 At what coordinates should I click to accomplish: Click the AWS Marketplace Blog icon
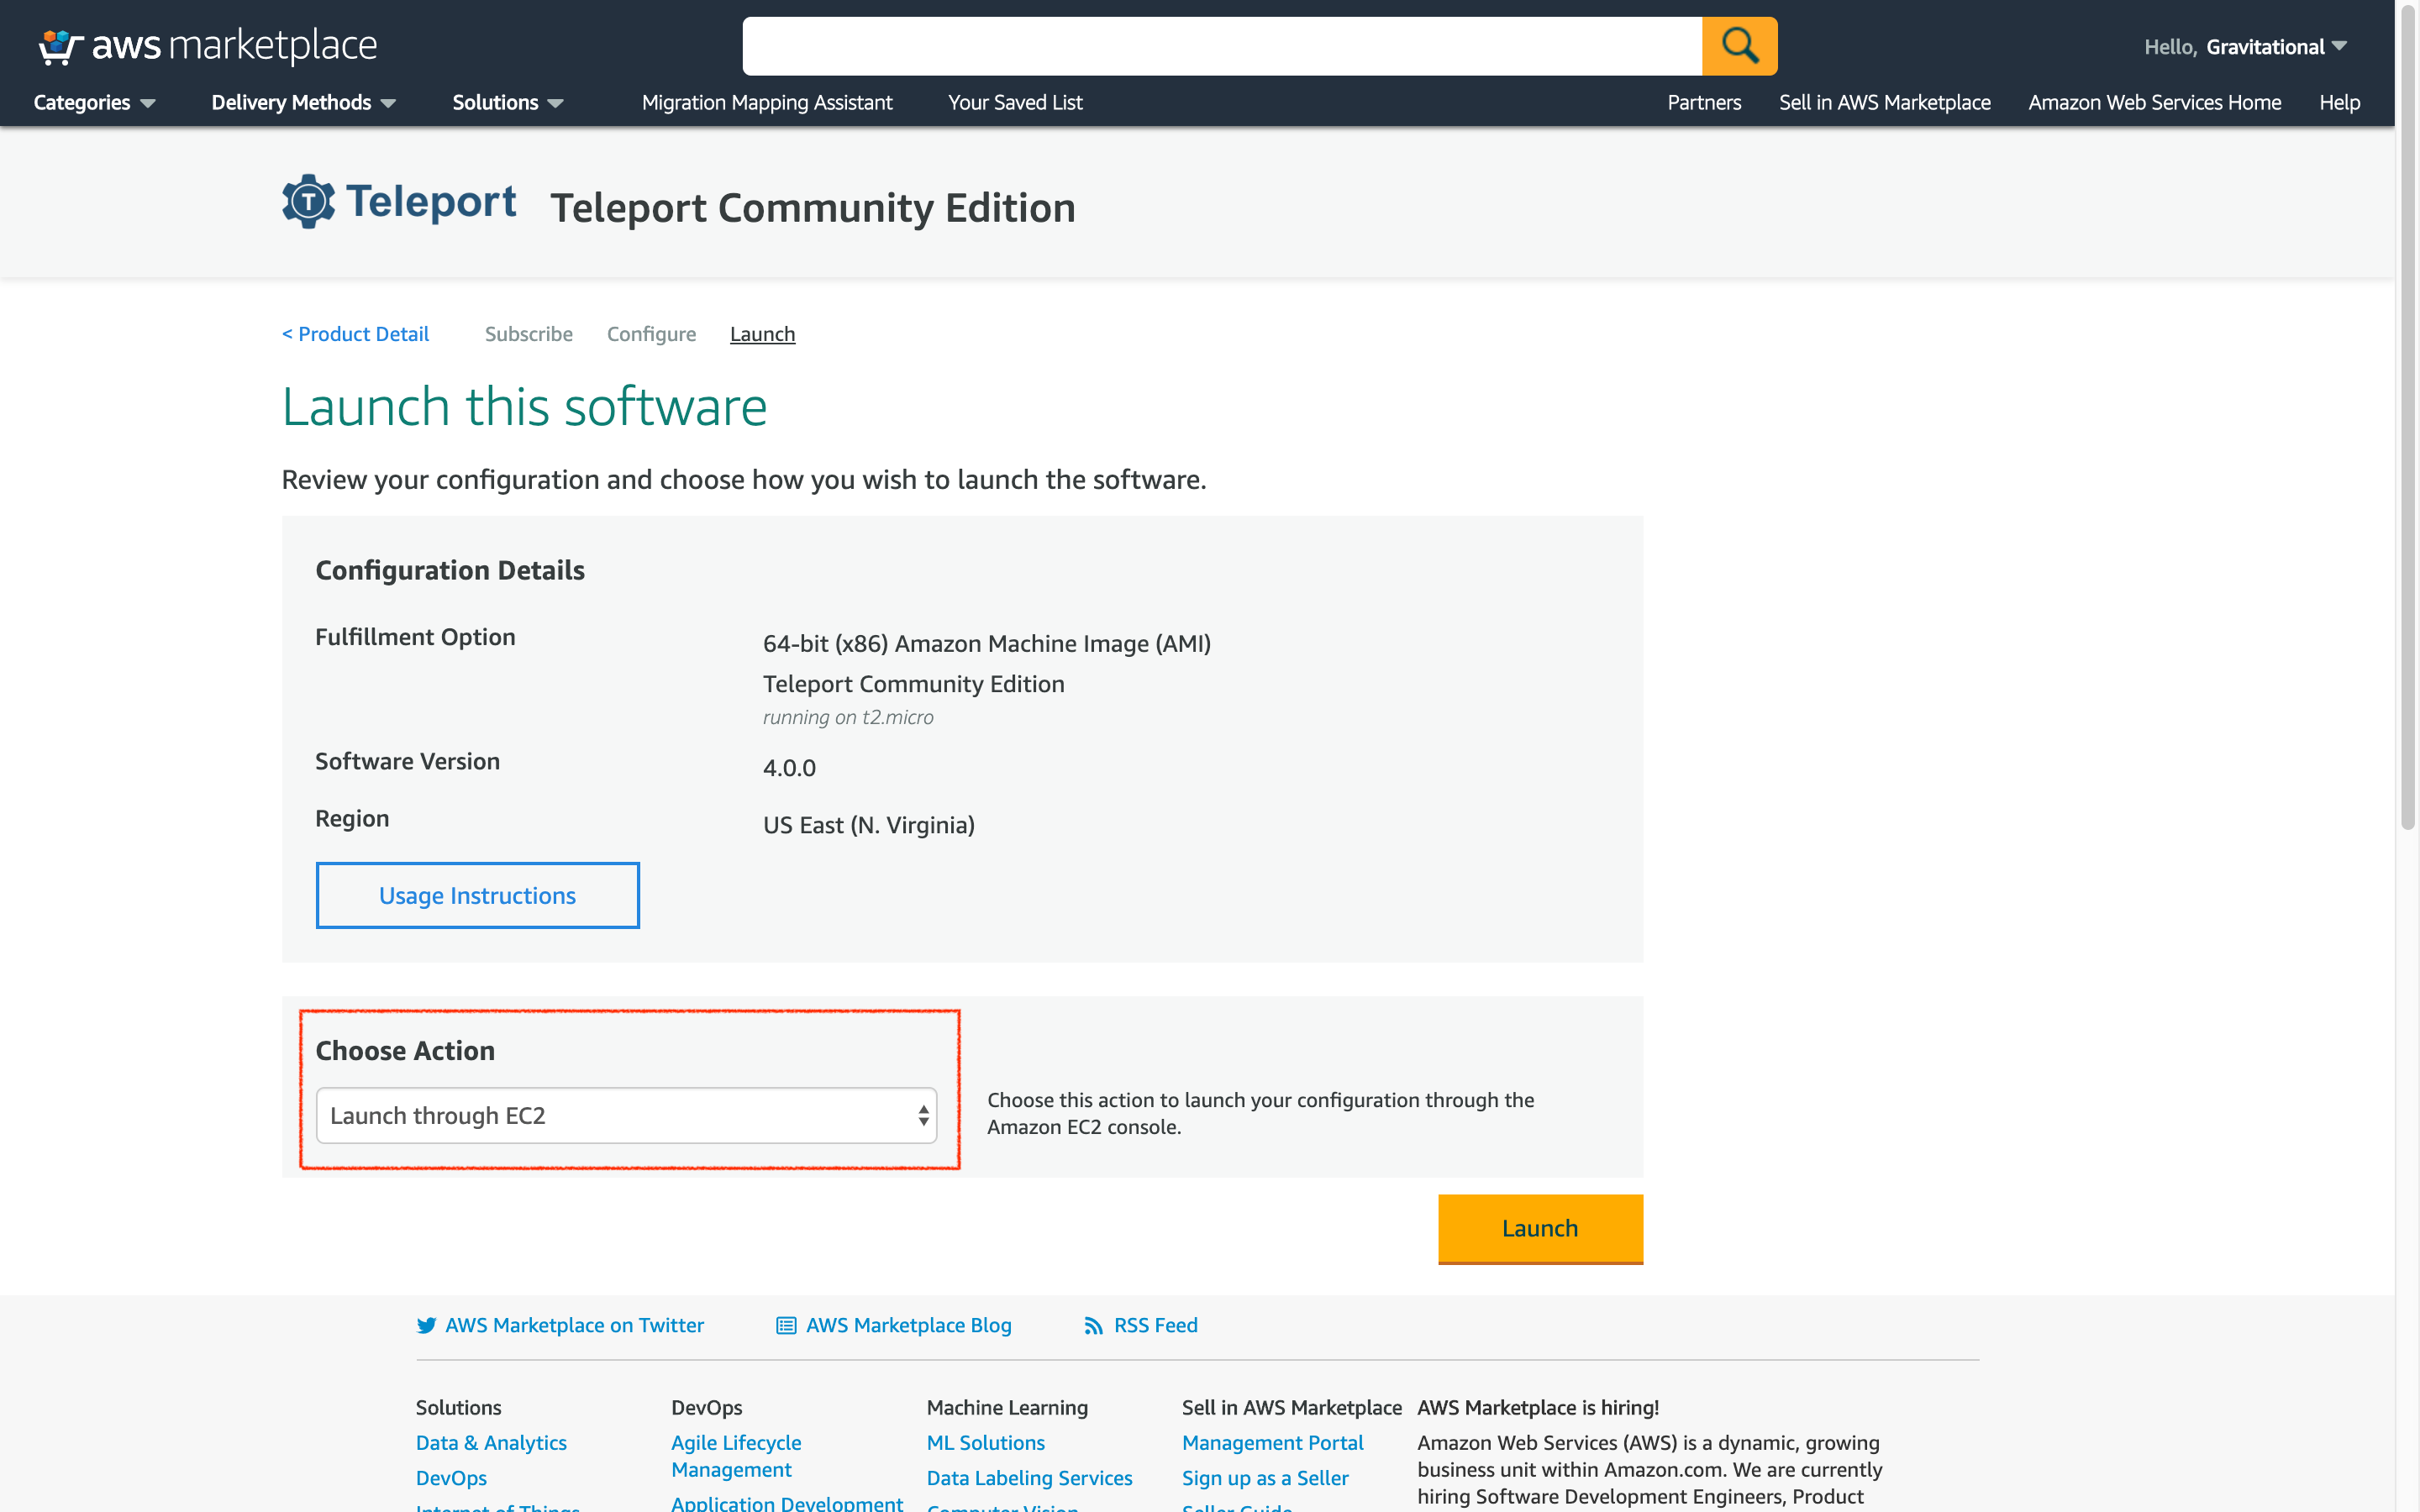(786, 1325)
